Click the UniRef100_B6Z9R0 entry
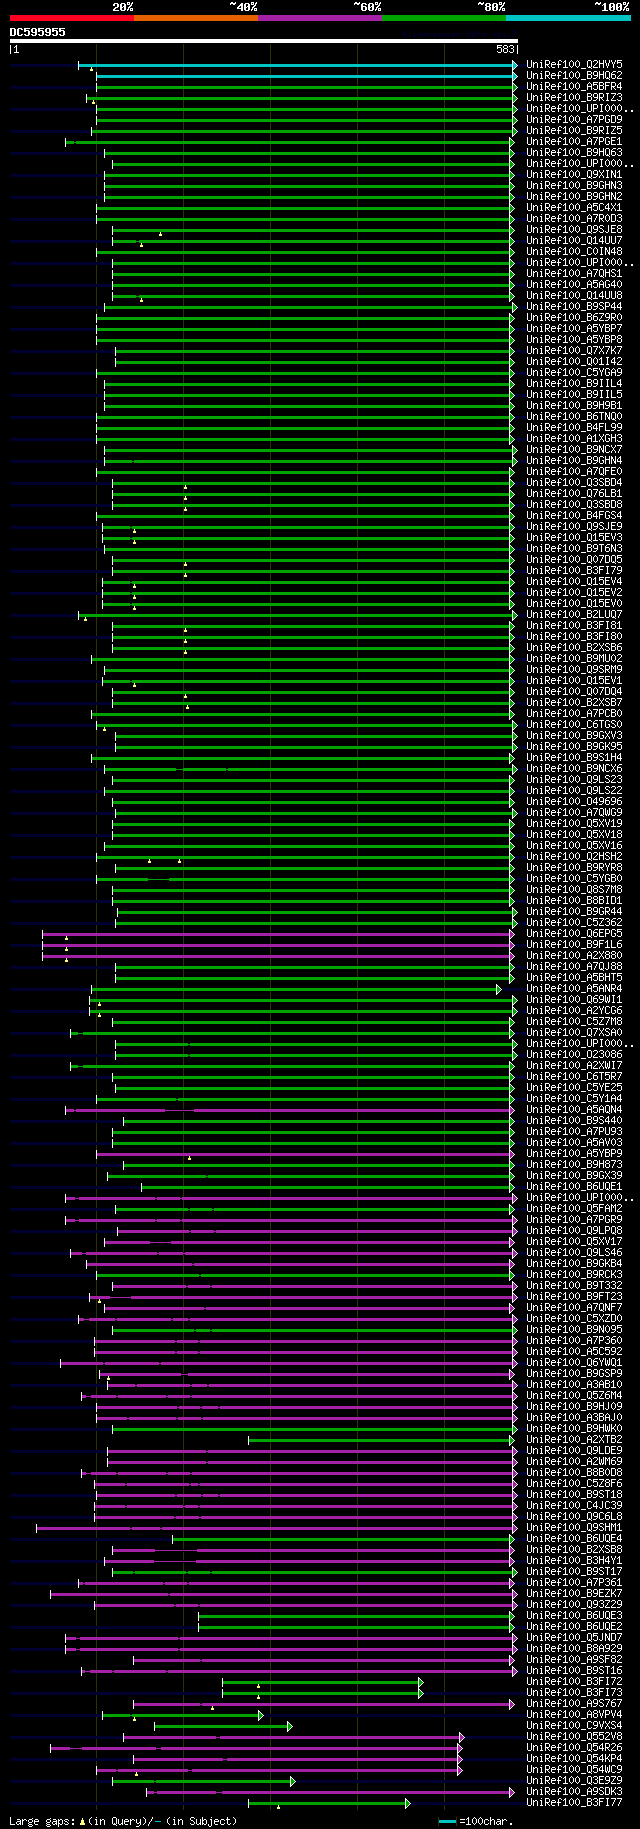The height and width of the screenshot is (1829, 640). coord(574,318)
